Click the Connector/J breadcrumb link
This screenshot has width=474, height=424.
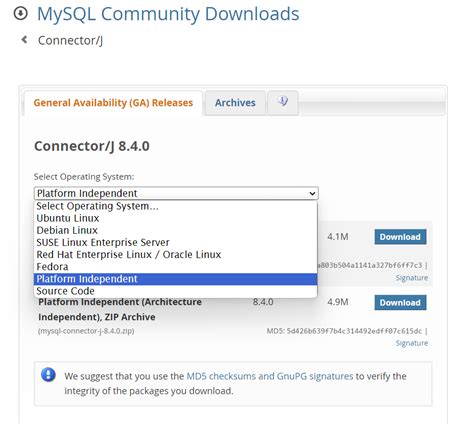(70, 40)
